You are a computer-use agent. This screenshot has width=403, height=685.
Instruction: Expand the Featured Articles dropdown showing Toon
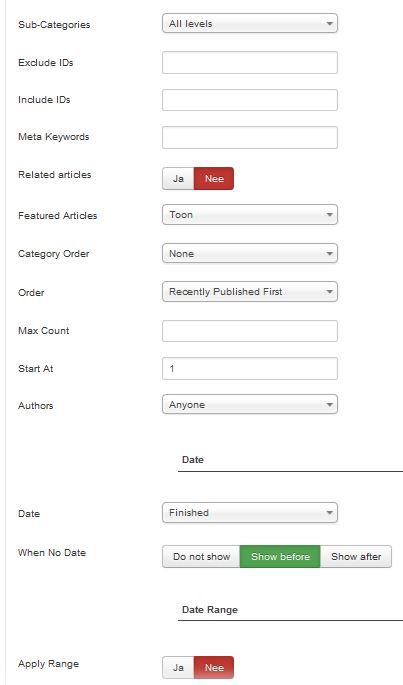tap(250, 215)
